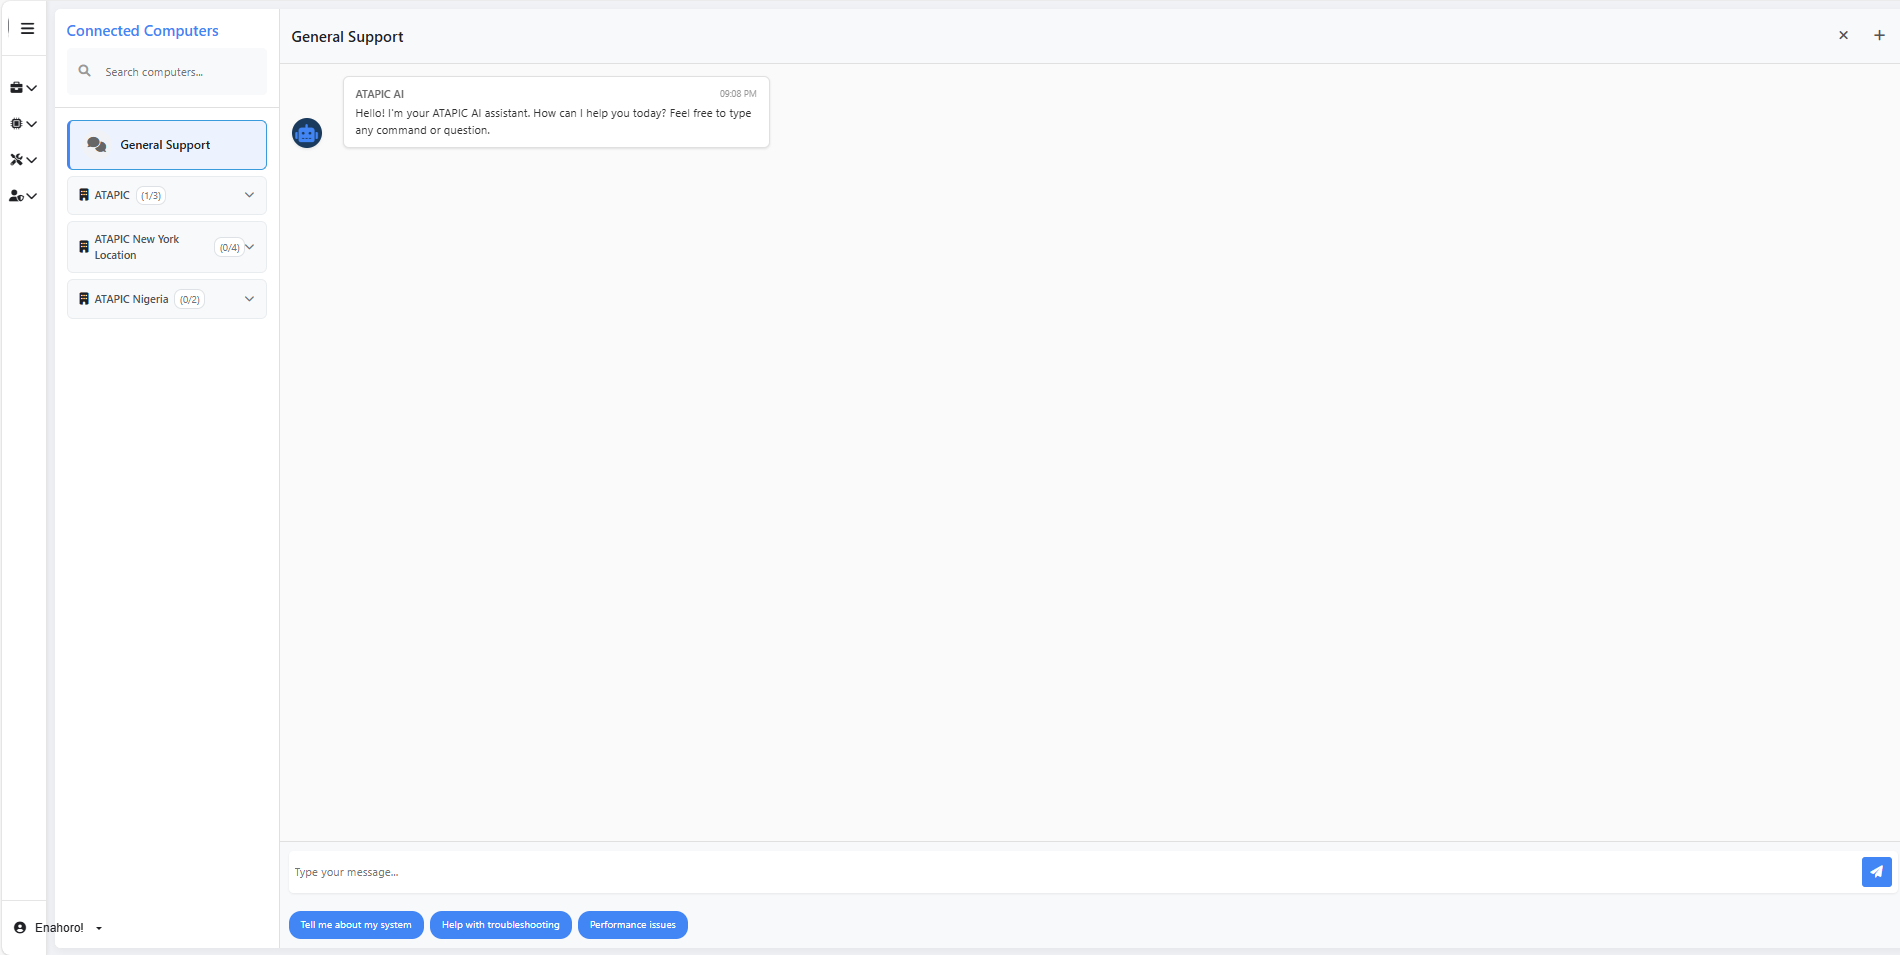Click the ATAPIC (1/3) count badge
The image size is (1900, 955).
pyautogui.click(x=151, y=196)
